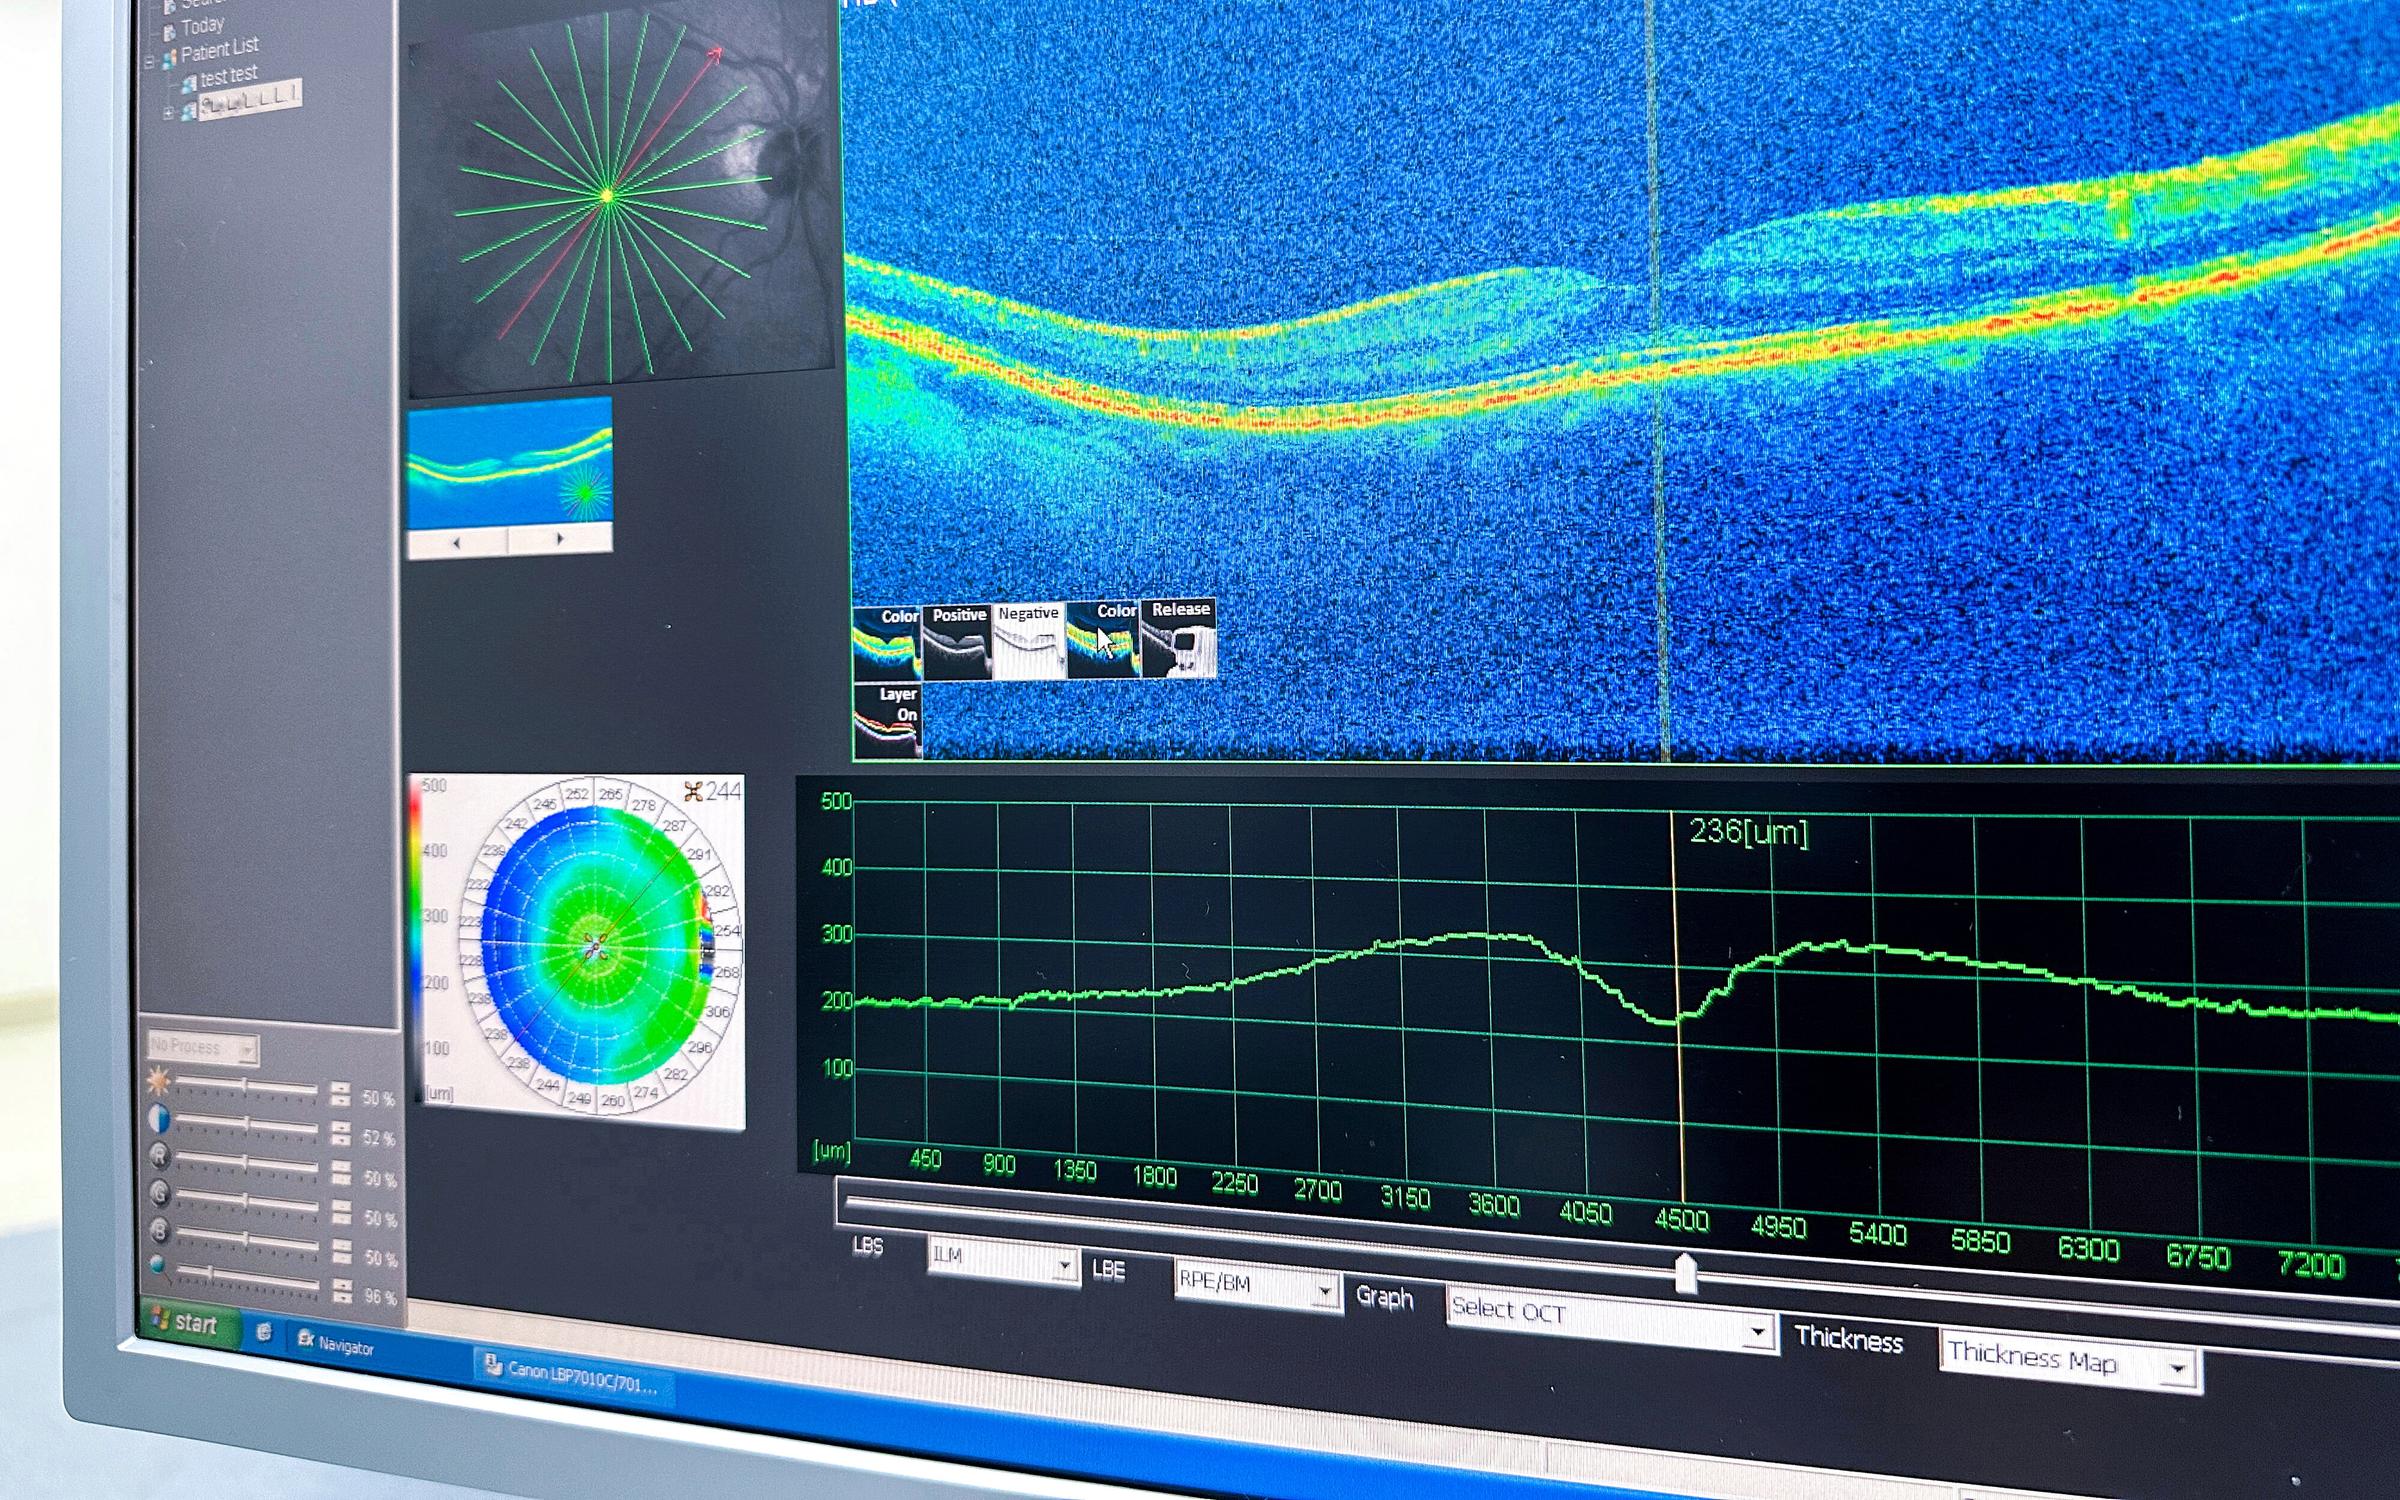Select the Positive grayscale display mode
Image resolution: width=2400 pixels, height=1500 pixels.
(x=957, y=642)
